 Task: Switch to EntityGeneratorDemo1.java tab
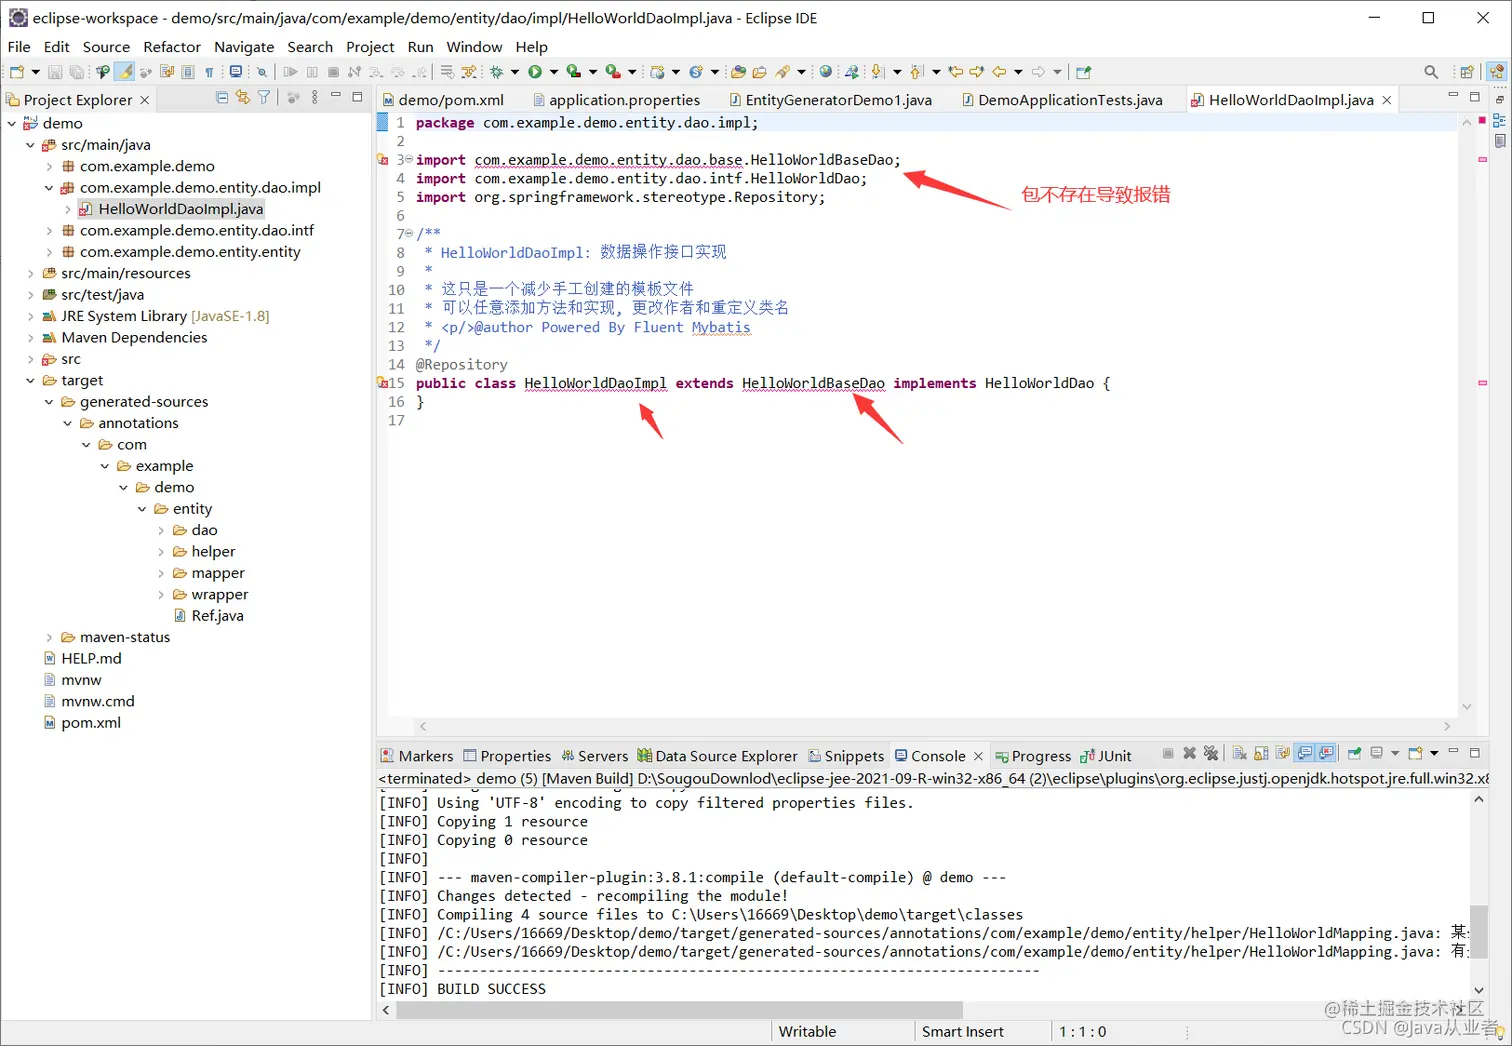click(831, 100)
